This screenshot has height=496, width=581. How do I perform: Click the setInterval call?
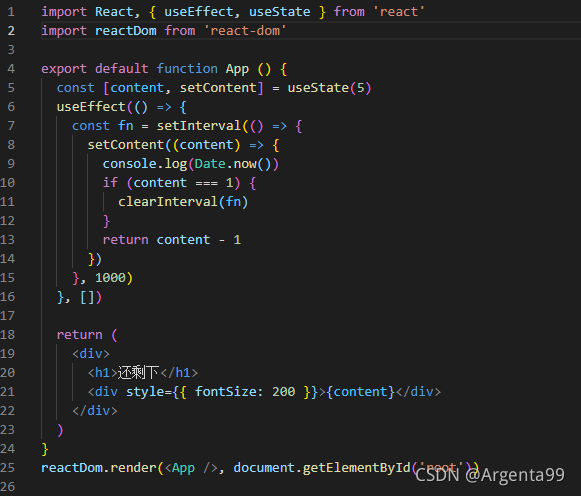click(x=199, y=126)
